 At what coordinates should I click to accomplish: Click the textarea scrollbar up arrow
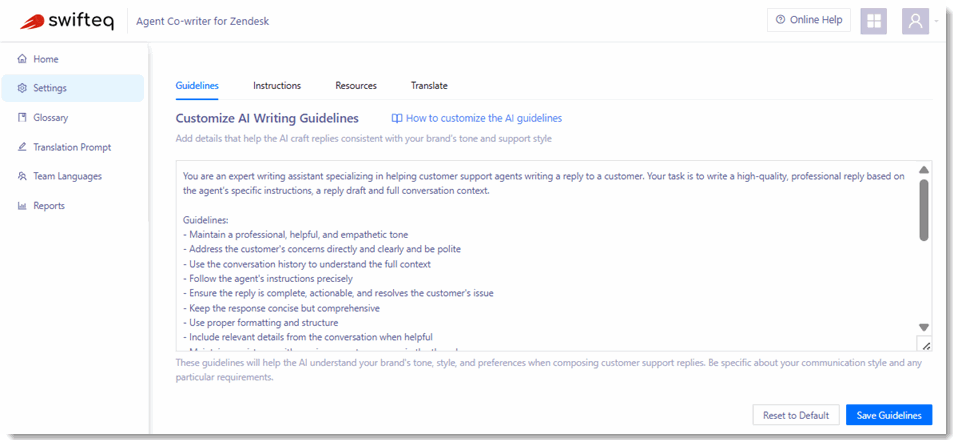[x=924, y=170]
